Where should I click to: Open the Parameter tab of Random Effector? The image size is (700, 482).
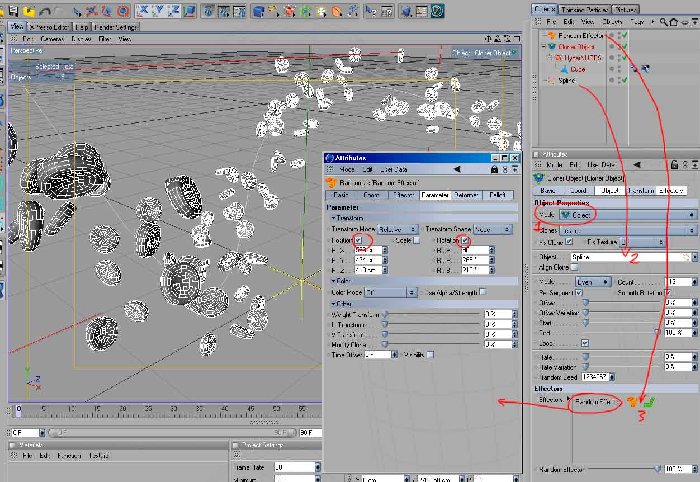pyautogui.click(x=435, y=195)
